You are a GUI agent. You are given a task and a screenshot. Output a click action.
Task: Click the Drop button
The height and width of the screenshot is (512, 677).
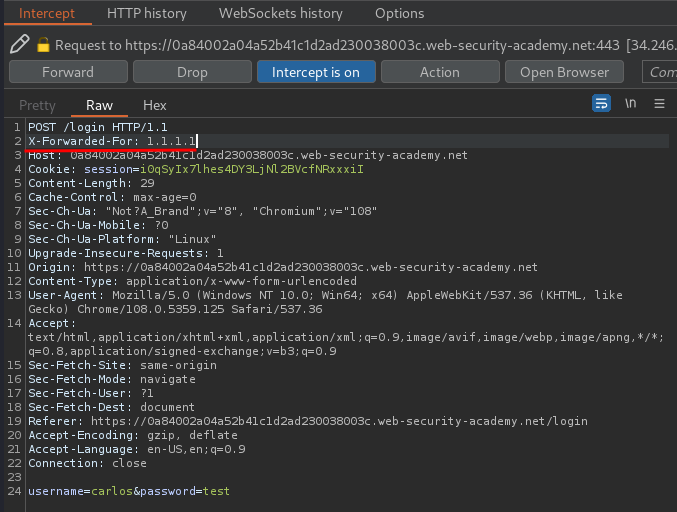pyautogui.click(x=192, y=72)
